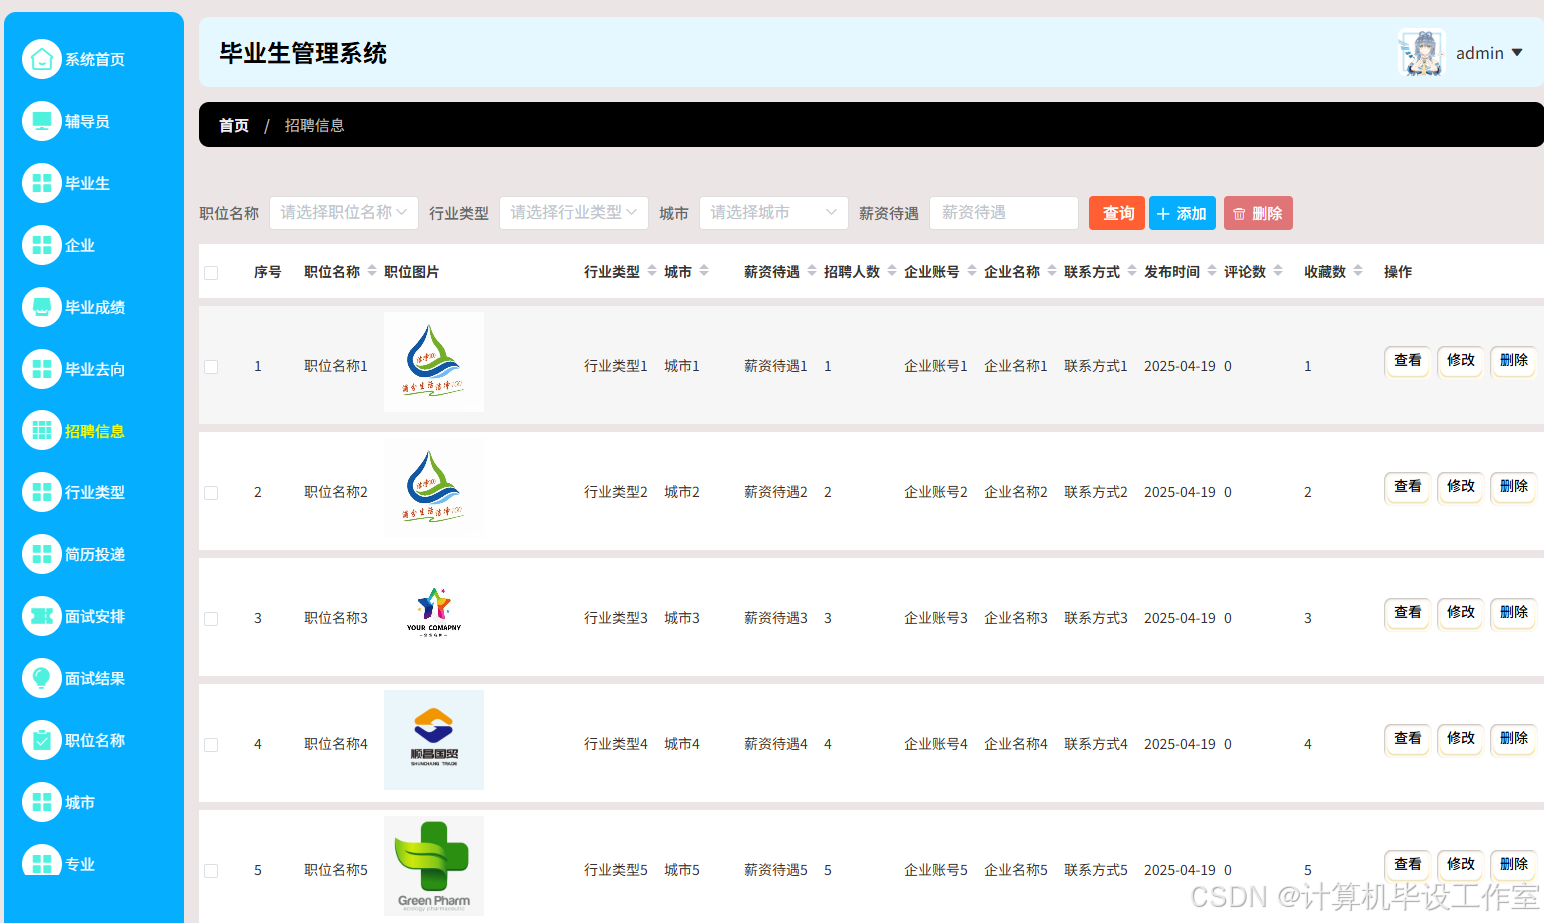Open 简历投递 menu item
The image size is (1544, 923).
[x=95, y=554]
